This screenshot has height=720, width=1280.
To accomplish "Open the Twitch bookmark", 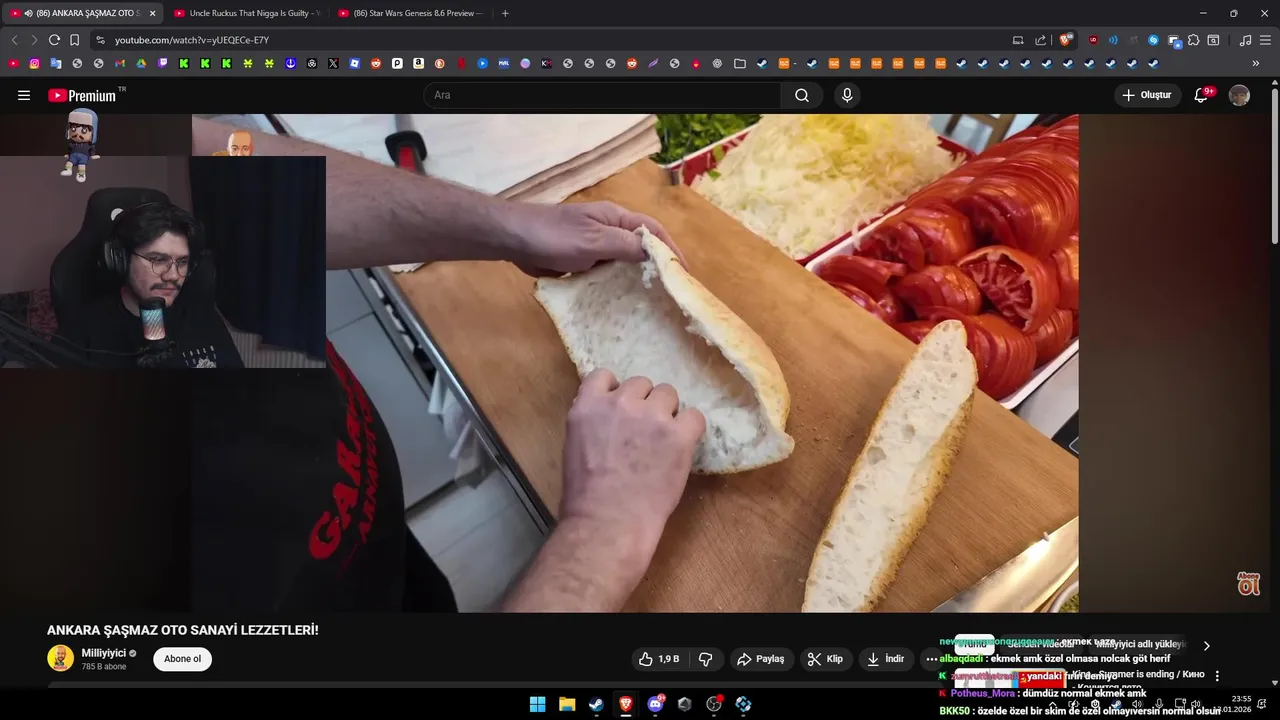I will pyautogui.click(x=163, y=63).
